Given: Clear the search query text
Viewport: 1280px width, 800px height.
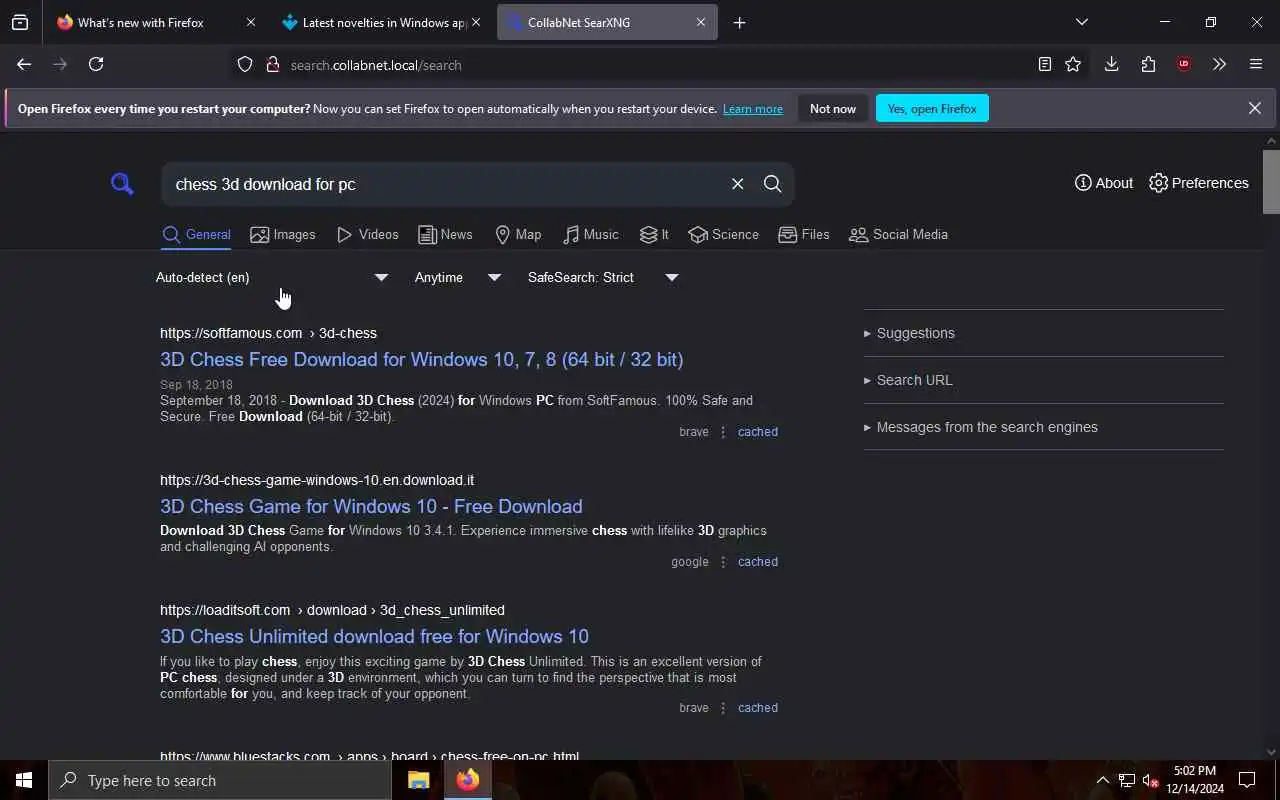Looking at the screenshot, I should pyautogui.click(x=737, y=184).
